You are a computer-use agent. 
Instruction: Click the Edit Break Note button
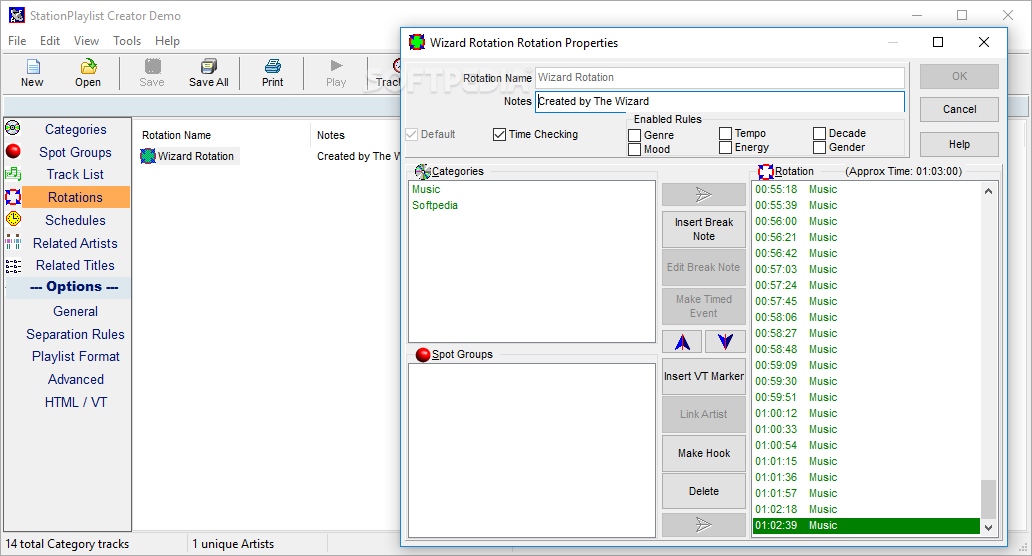point(704,267)
